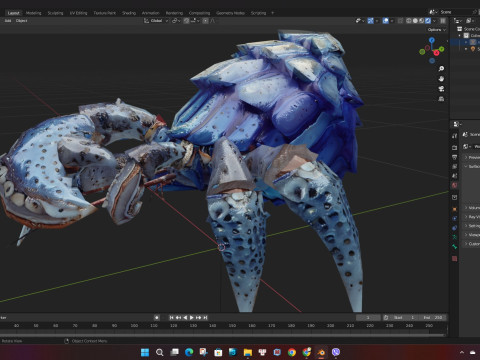Select solid viewport shading
Screen dimensions: 480x360
coord(415,21)
